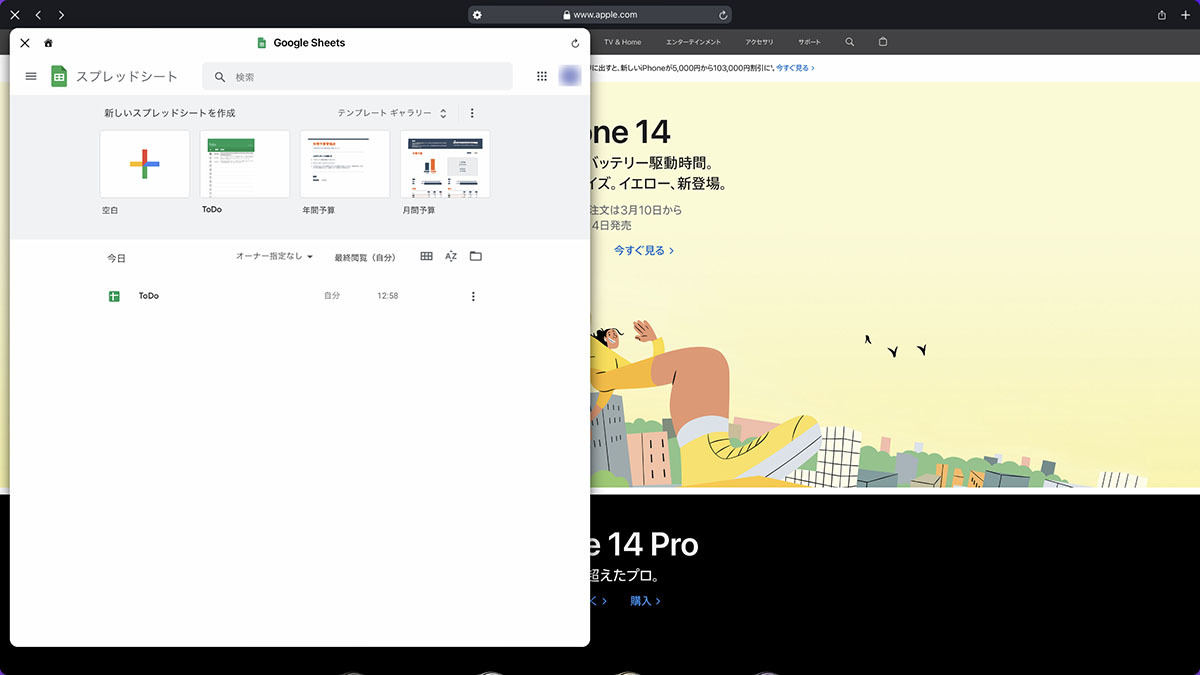Click the 最終閲覧（自分） column header
The image size is (1200, 675).
tap(365, 258)
